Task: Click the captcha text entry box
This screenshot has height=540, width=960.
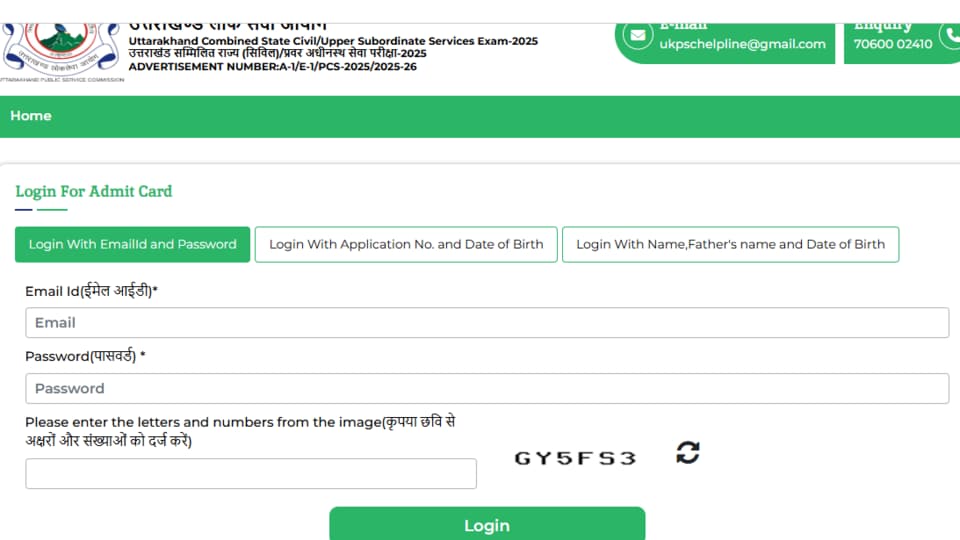Action: [x=251, y=473]
